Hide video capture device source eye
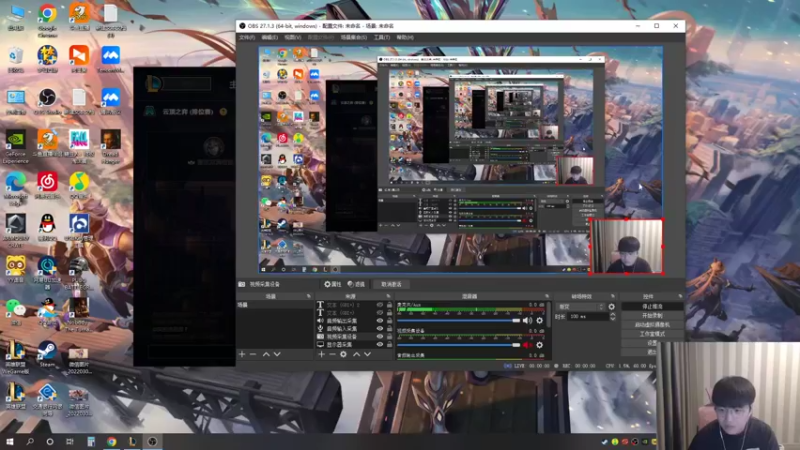Viewport: 800px width, 450px height. click(380, 337)
